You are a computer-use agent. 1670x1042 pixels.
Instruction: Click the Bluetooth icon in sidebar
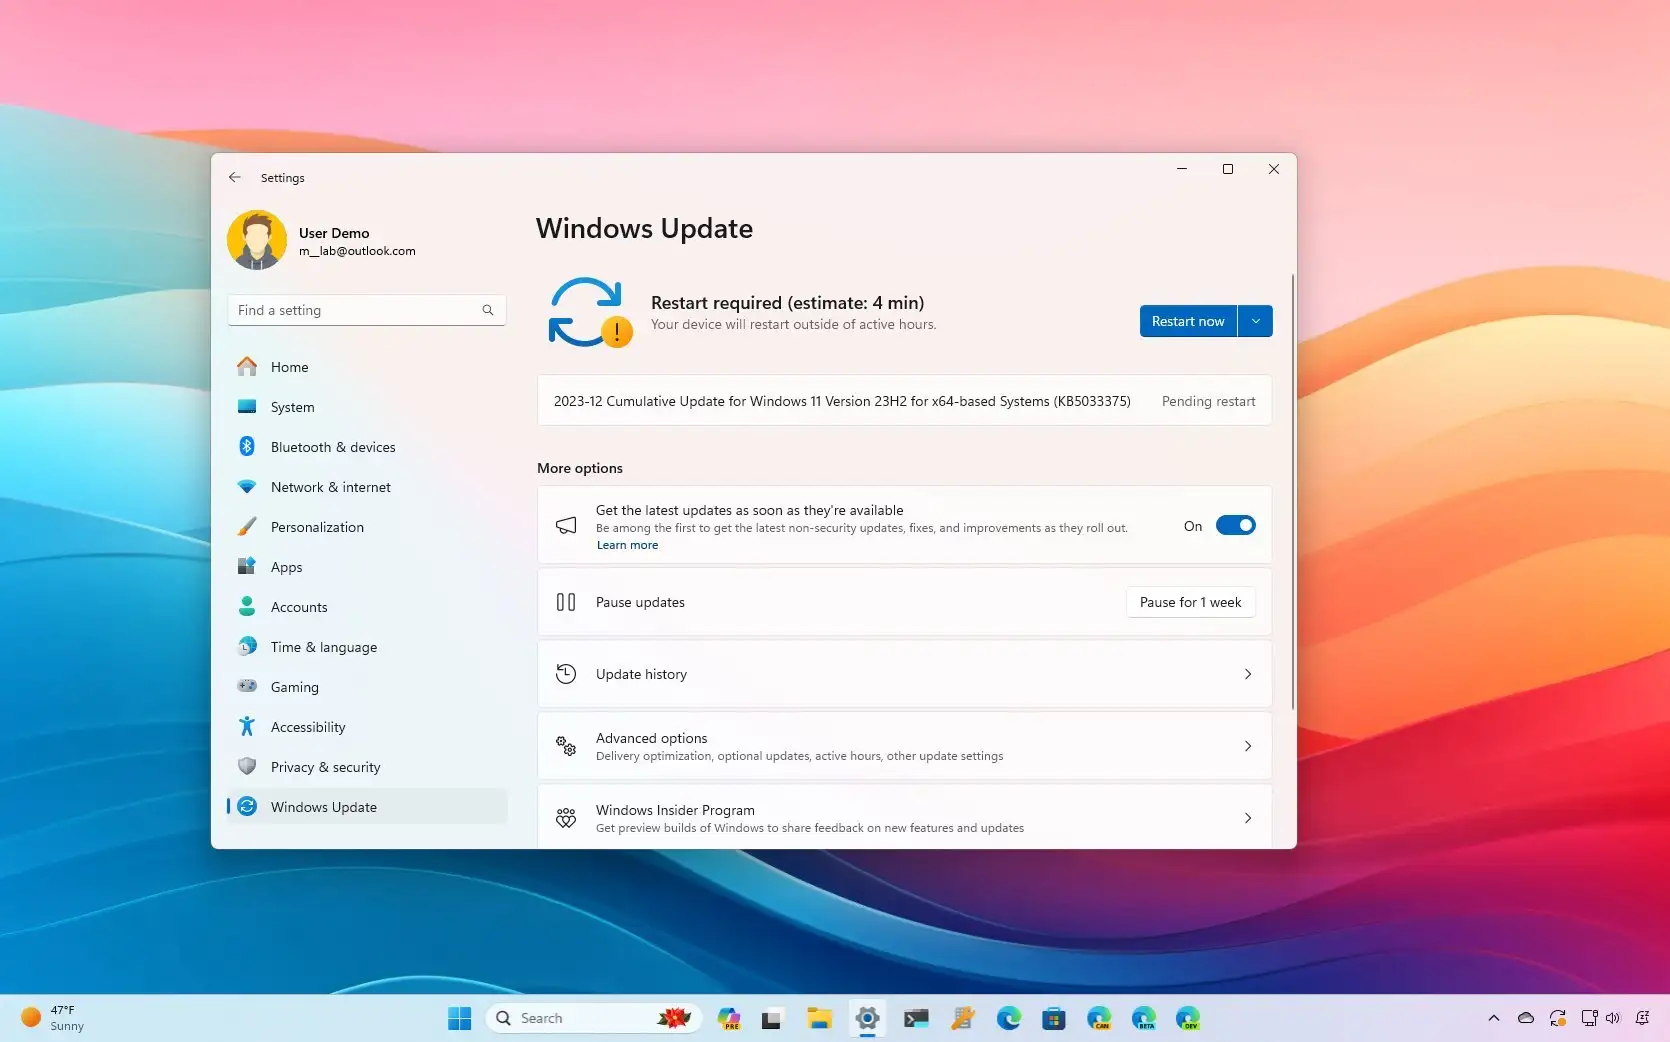click(x=247, y=446)
